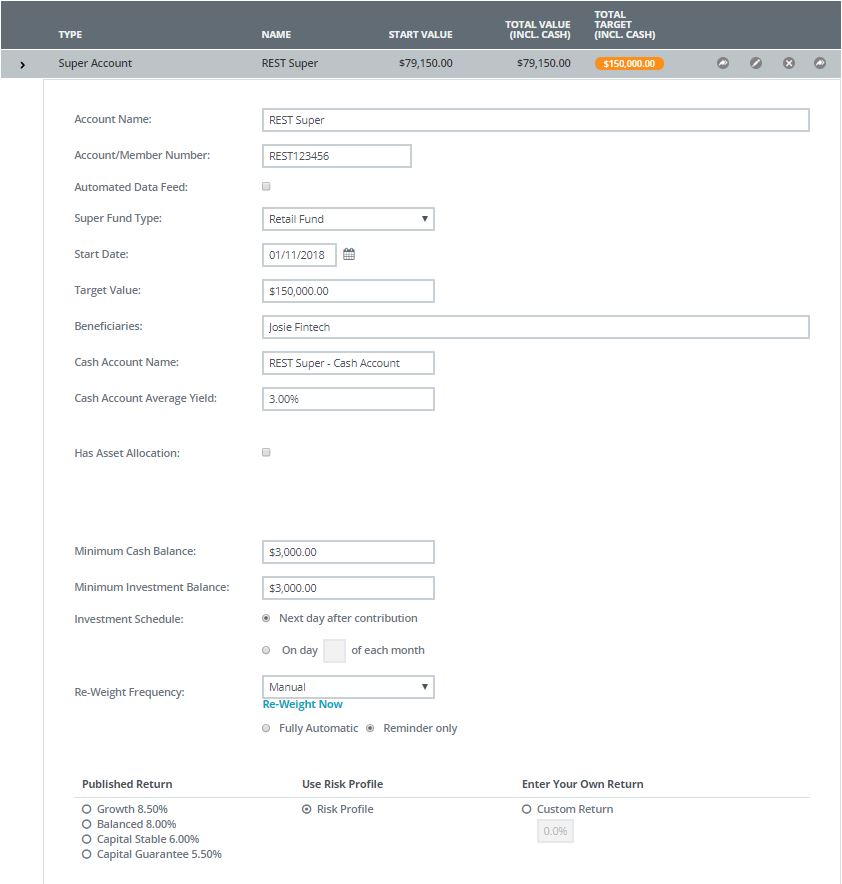Choose the Fully Automatic radio button
The image size is (842, 884).
click(x=266, y=728)
